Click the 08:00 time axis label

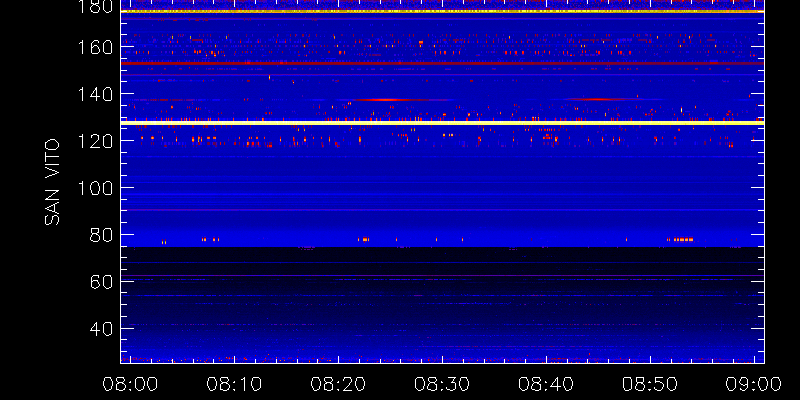pyautogui.click(x=130, y=384)
